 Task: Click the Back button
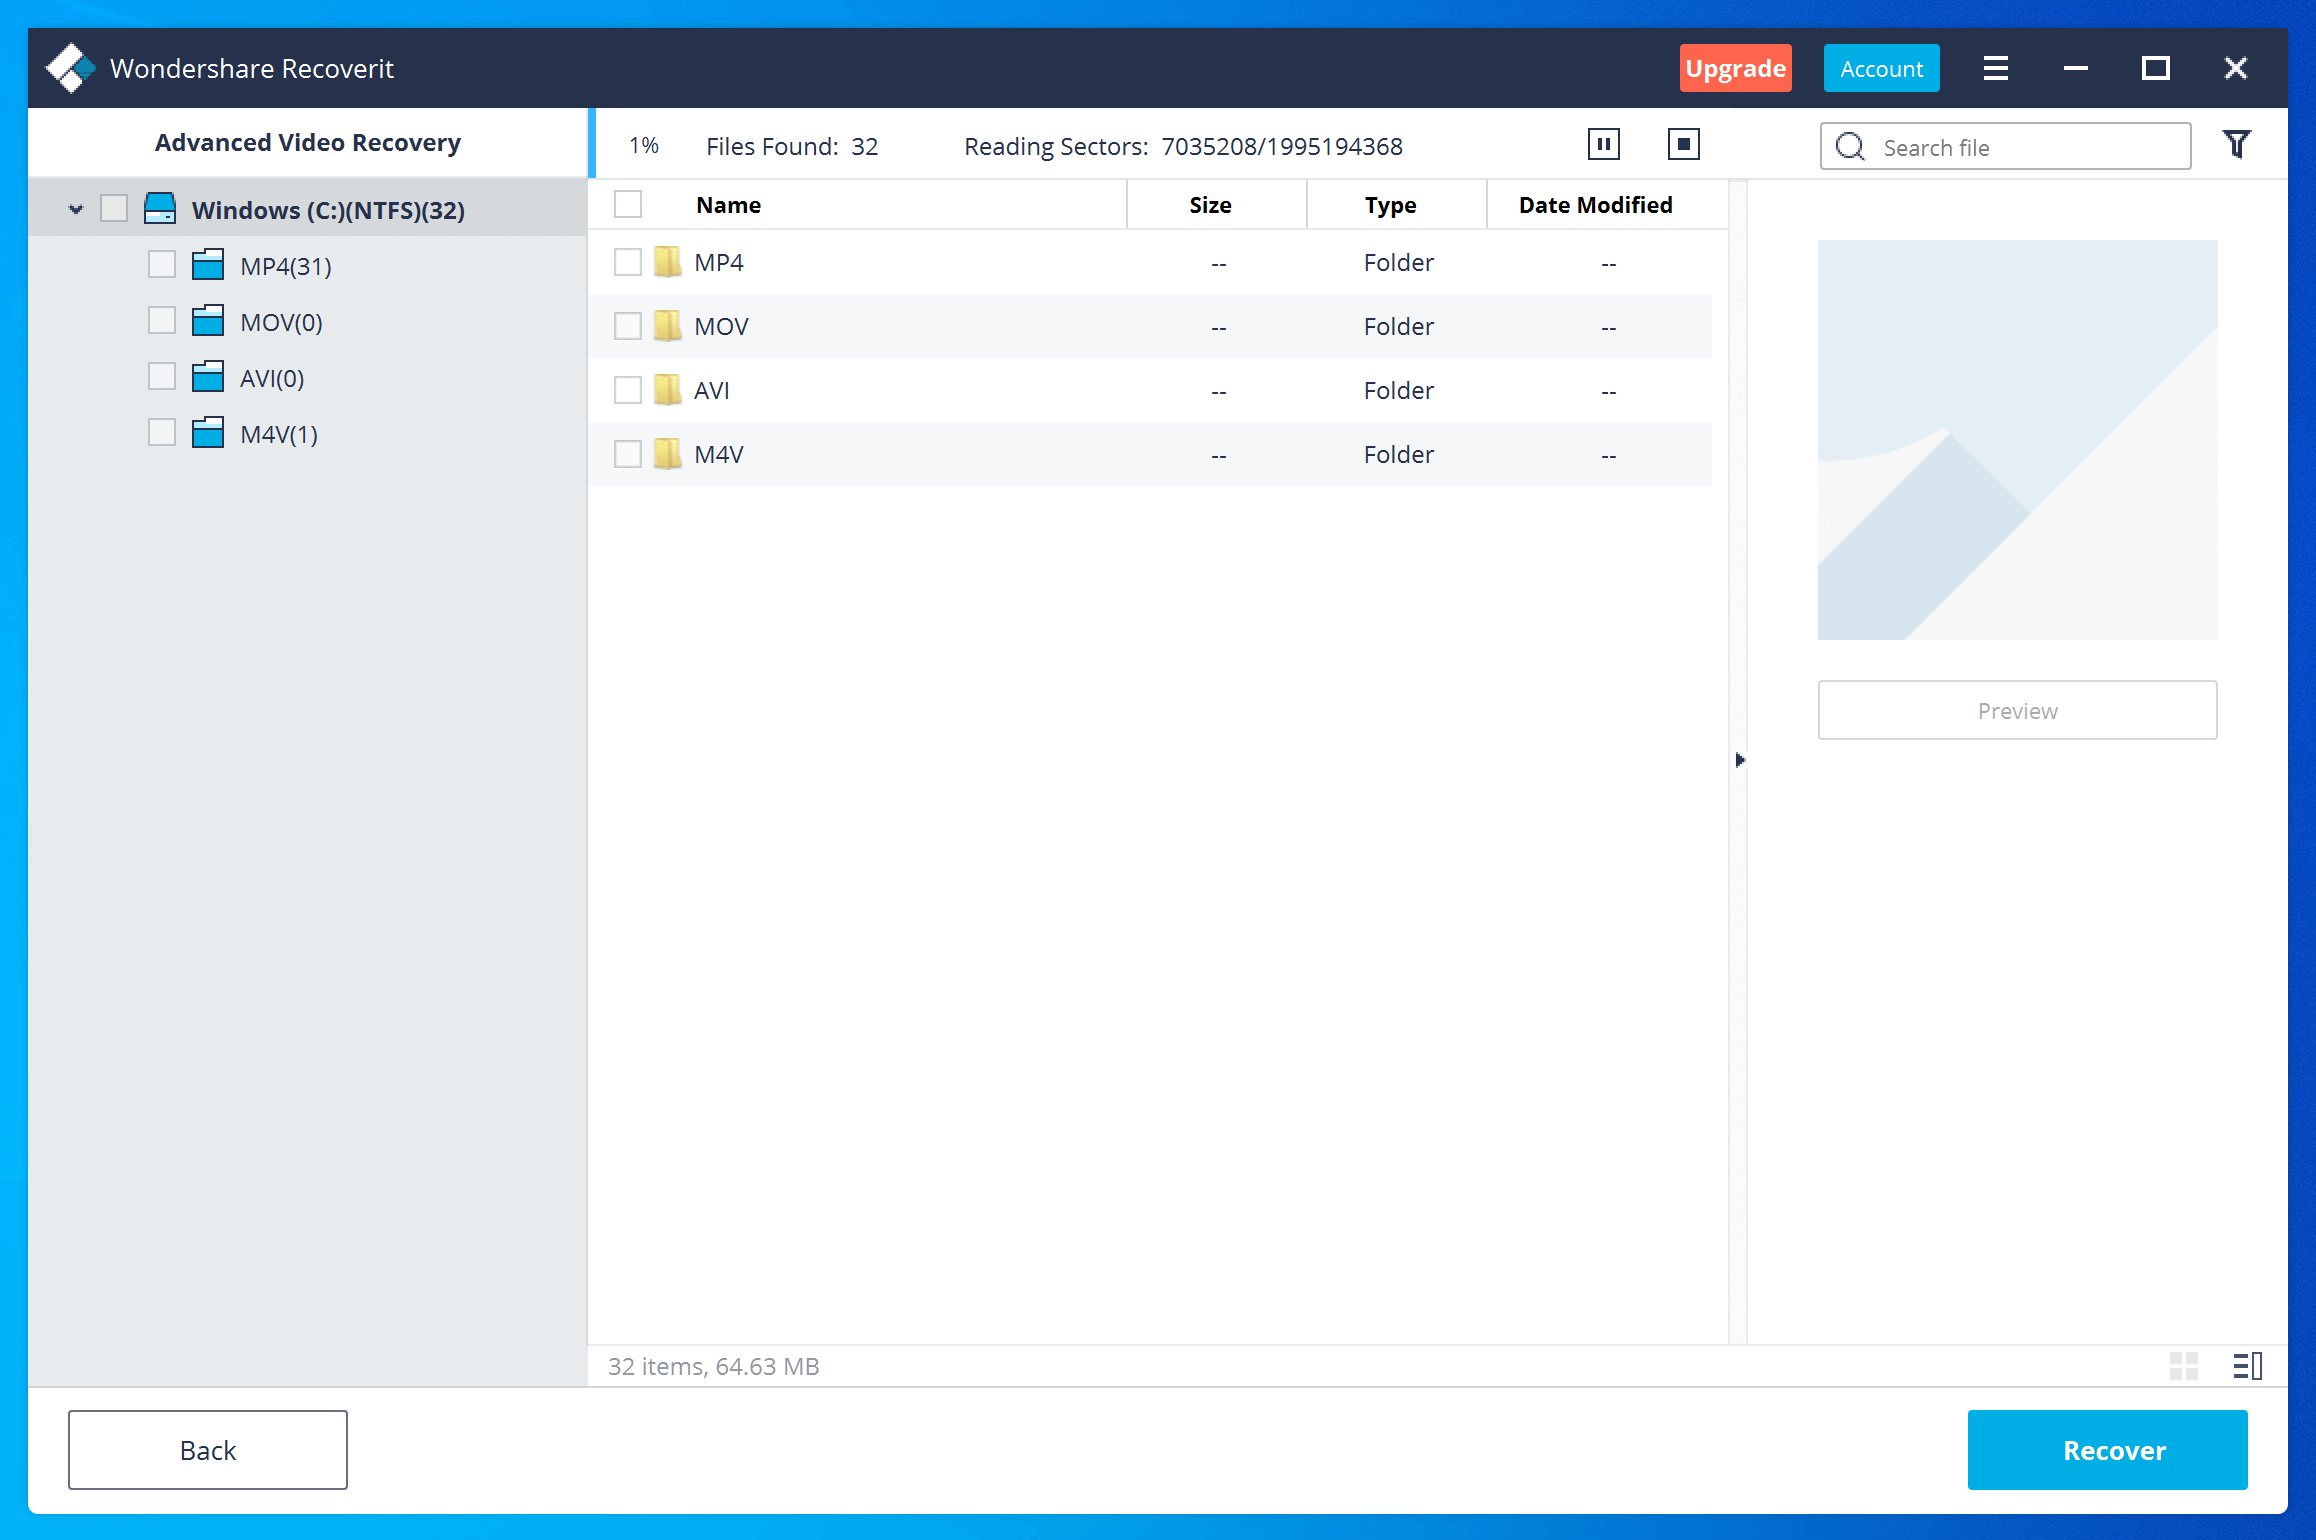(208, 1450)
